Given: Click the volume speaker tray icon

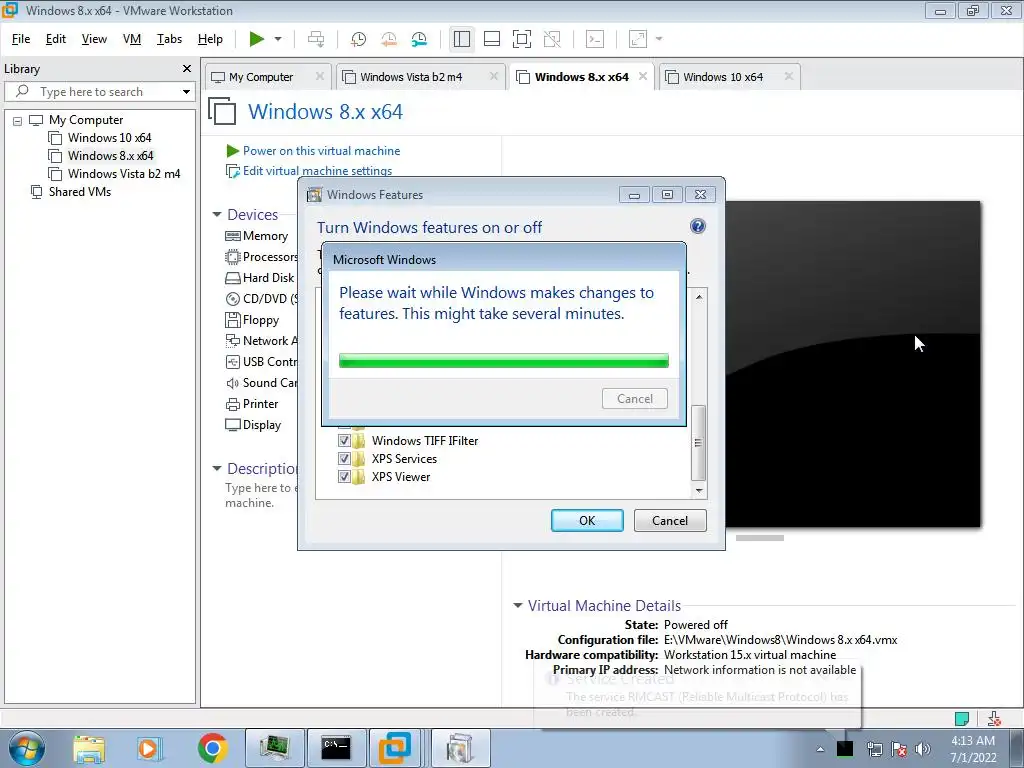Looking at the screenshot, I should pyautogui.click(x=923, y=749).
